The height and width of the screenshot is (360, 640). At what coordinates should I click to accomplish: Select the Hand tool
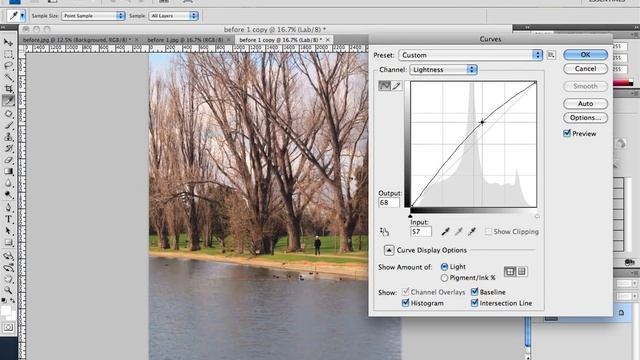click(x=8, y=279)
